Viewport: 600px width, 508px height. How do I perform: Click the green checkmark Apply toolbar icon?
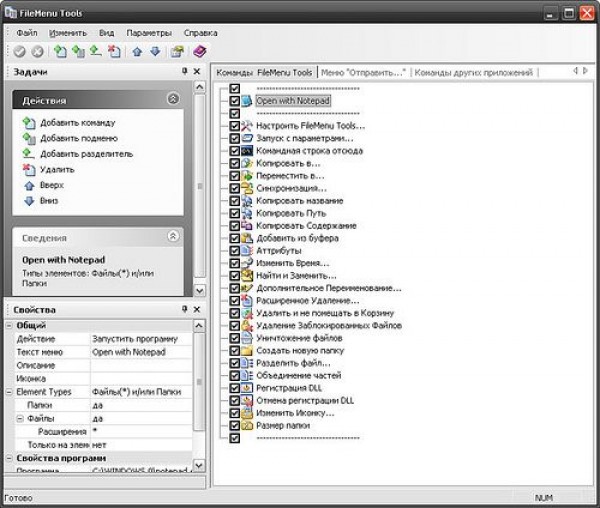coord(20,51)
